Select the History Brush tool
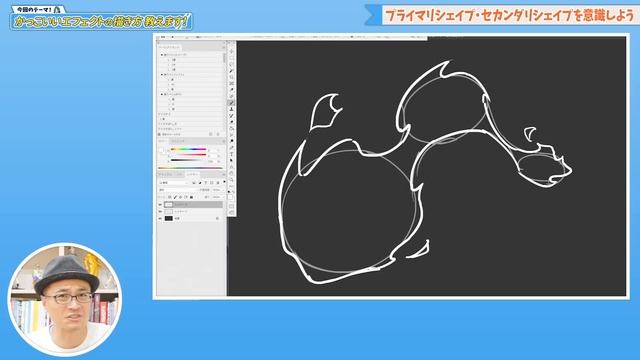The image size is (640, 360). [x=231, y=116]
